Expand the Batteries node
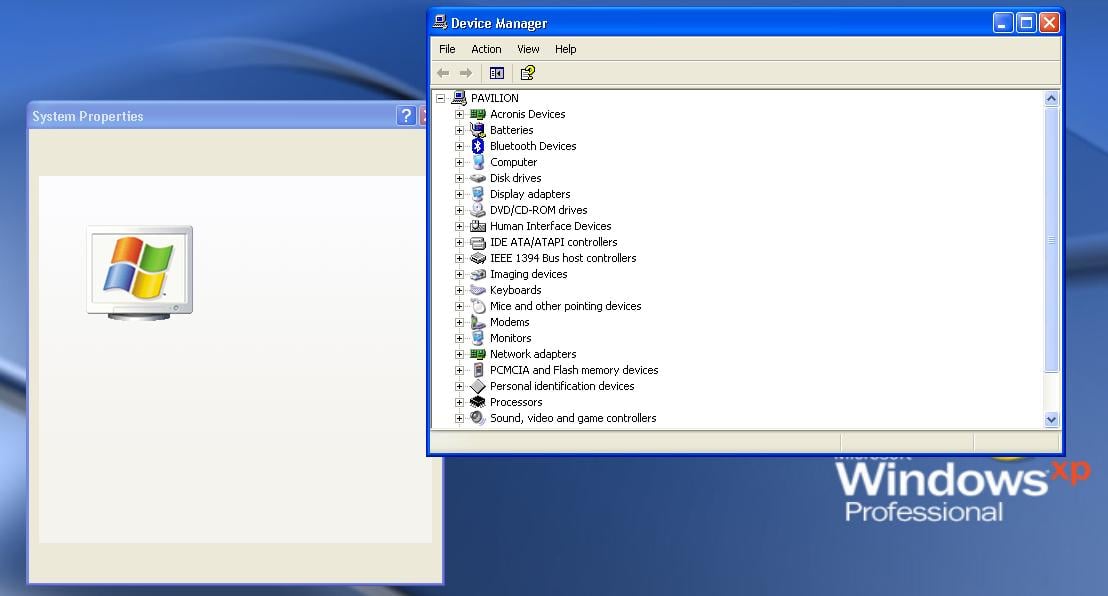 (459, 130)
